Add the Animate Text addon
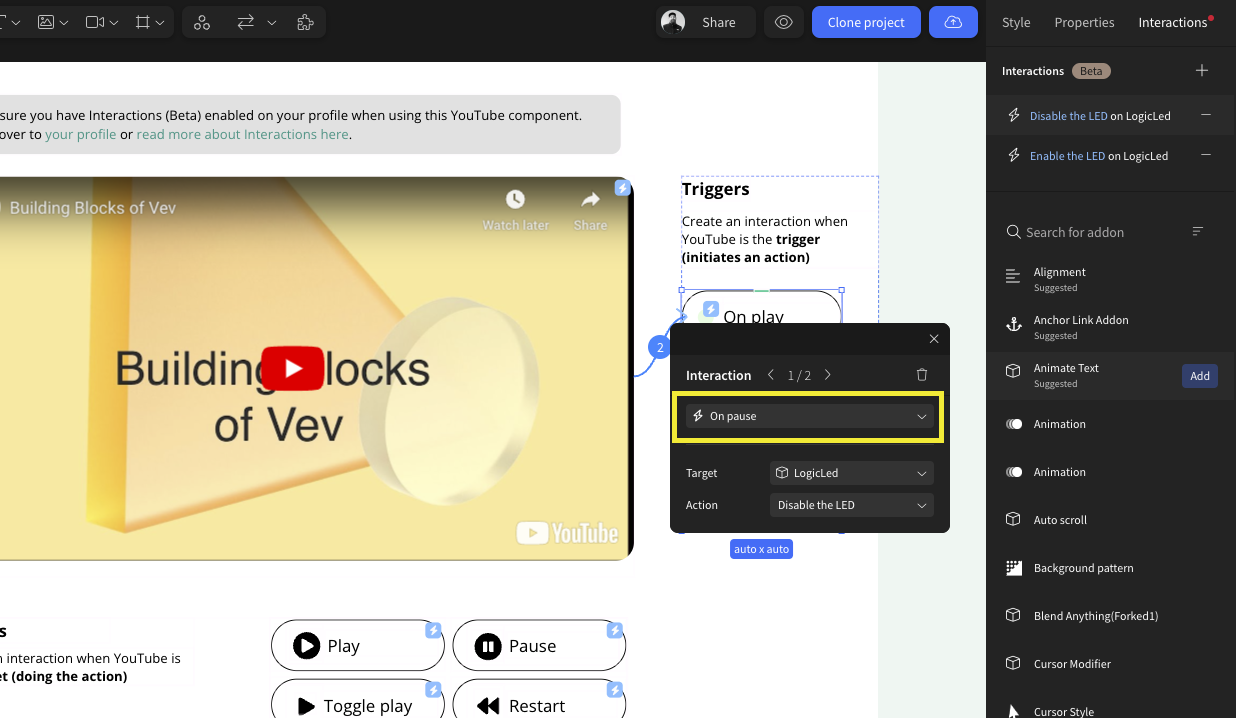 pos(1199,376)
